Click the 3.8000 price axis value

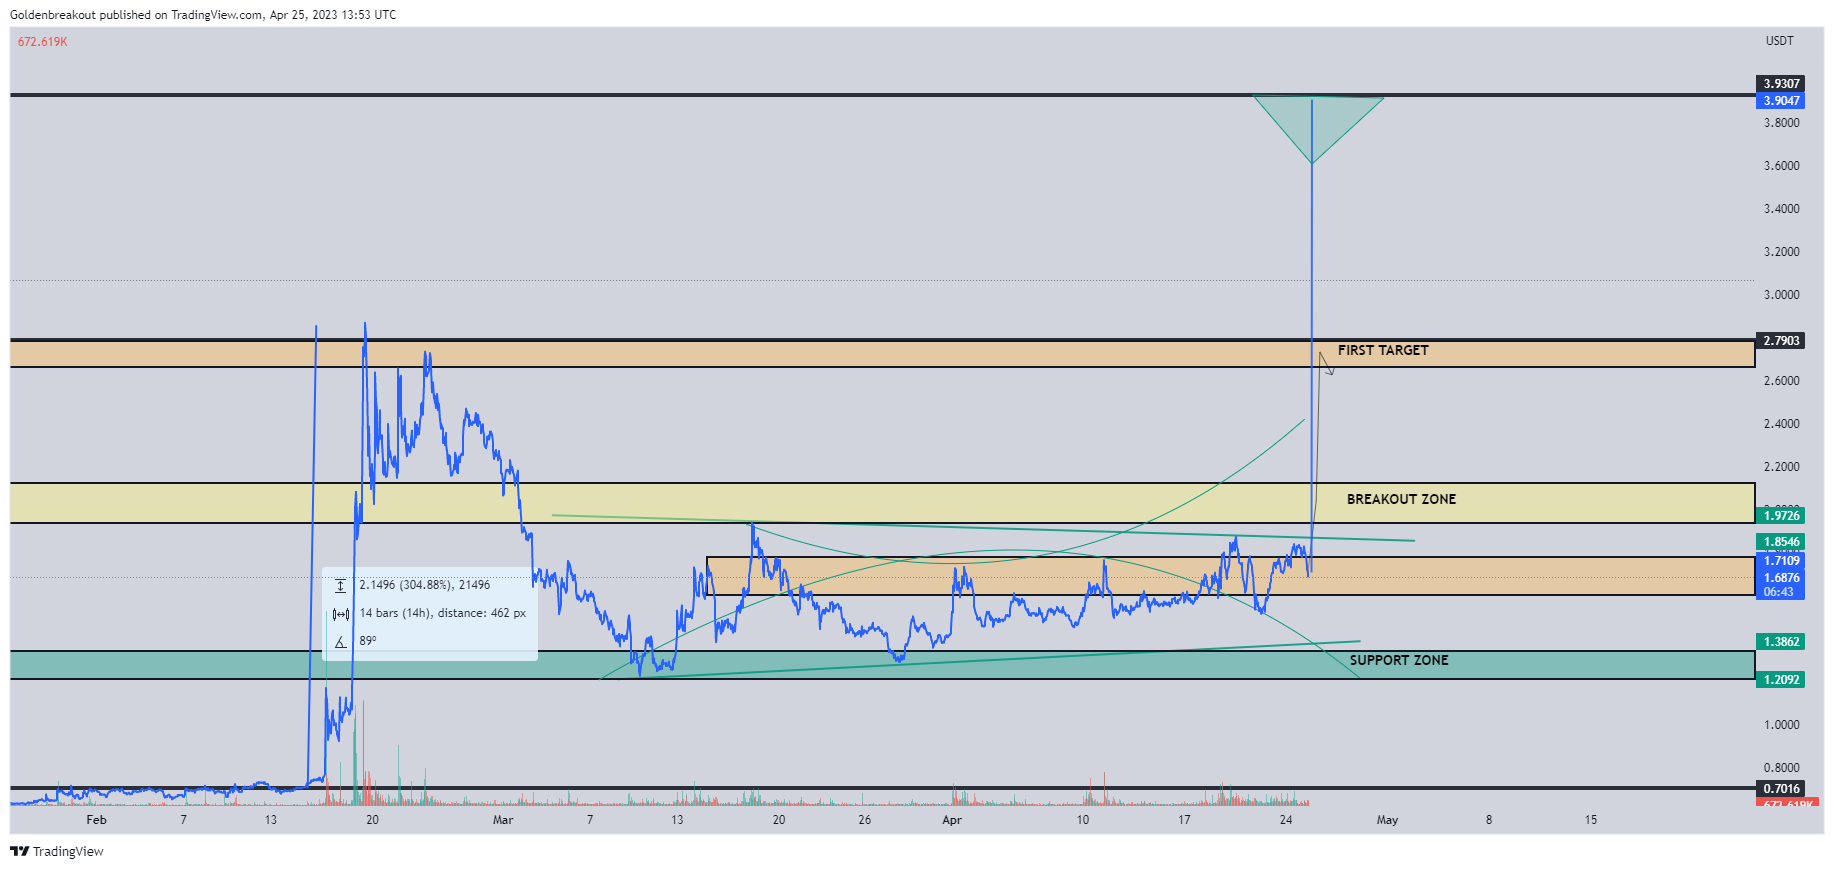point(1781,123)
